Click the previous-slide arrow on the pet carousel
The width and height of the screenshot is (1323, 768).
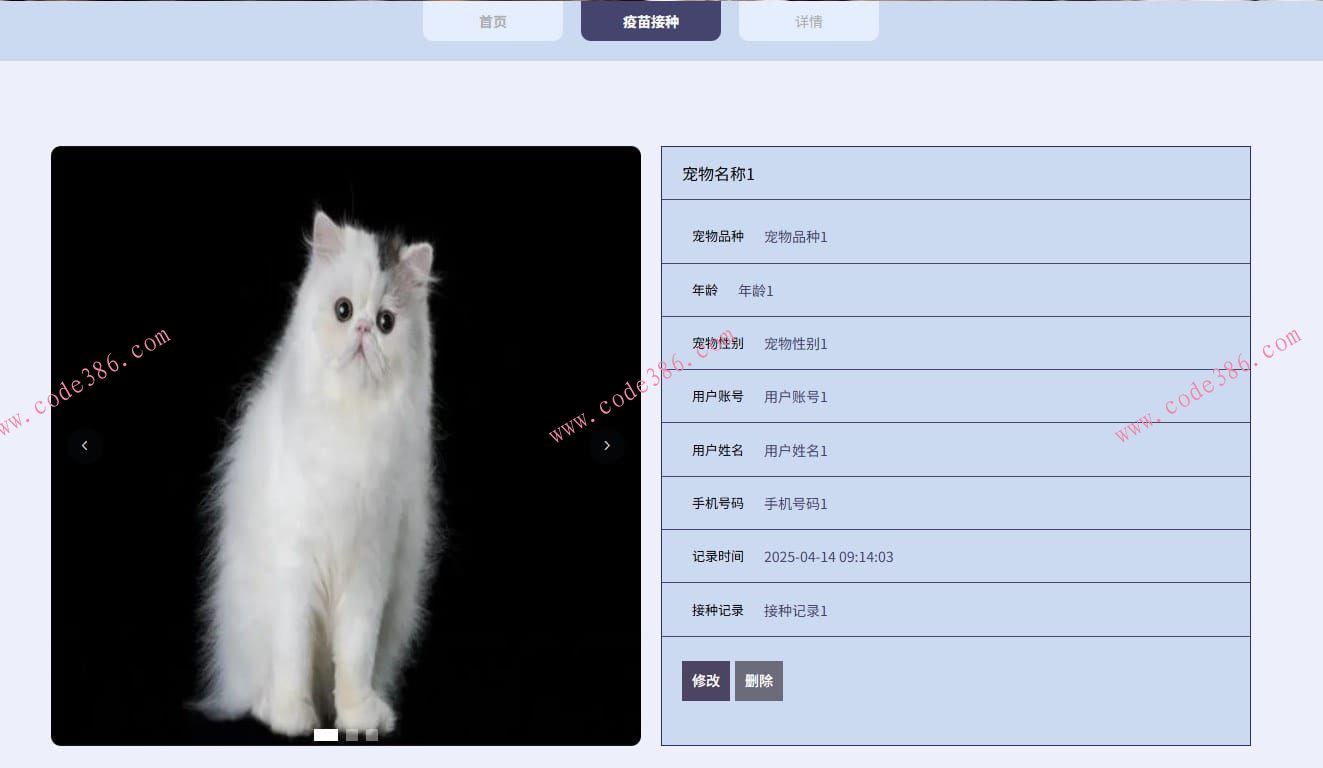tap(85, 445)
